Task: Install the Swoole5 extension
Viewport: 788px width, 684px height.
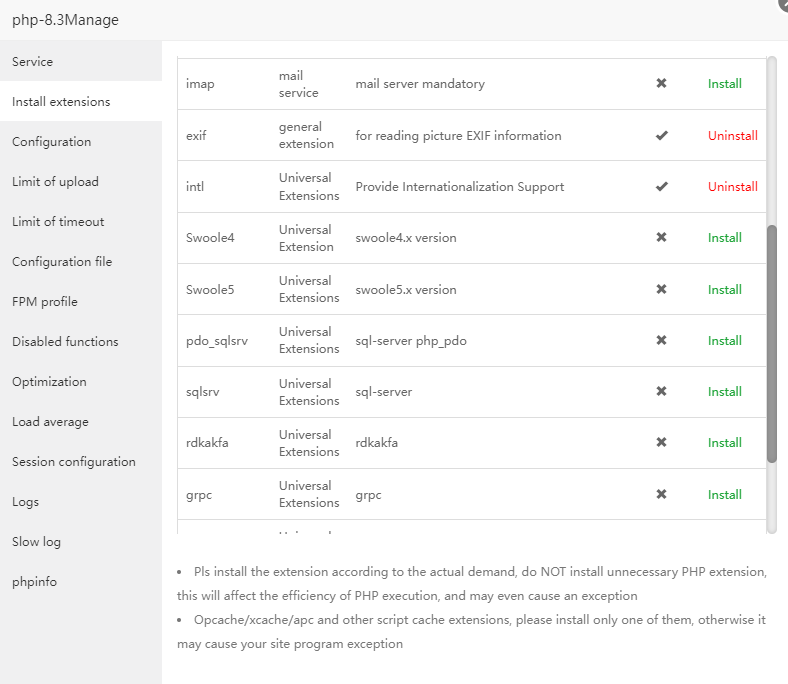Action: point(724,290)
